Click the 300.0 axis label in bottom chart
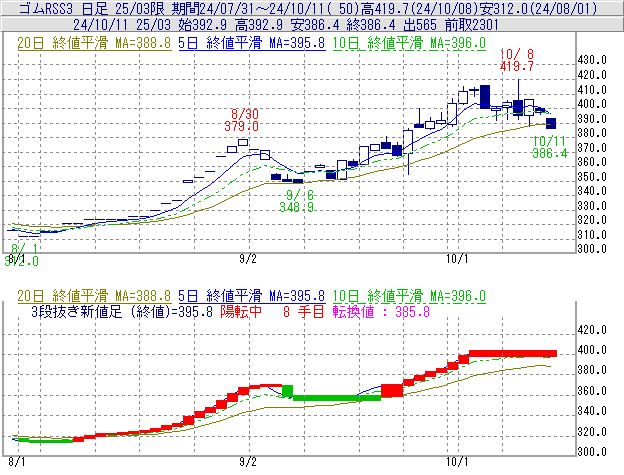This screenshot has height=475, width=624. coord(592,452)
